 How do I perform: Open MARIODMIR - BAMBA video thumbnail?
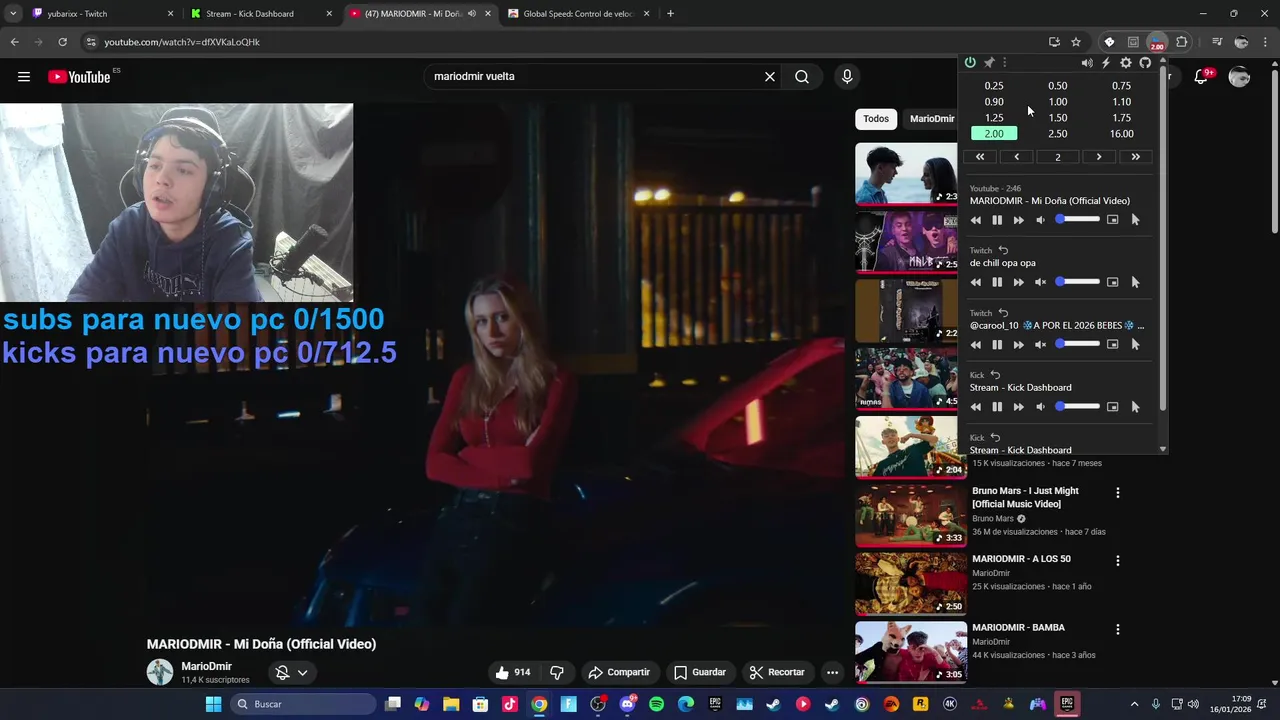click(911, 652)
